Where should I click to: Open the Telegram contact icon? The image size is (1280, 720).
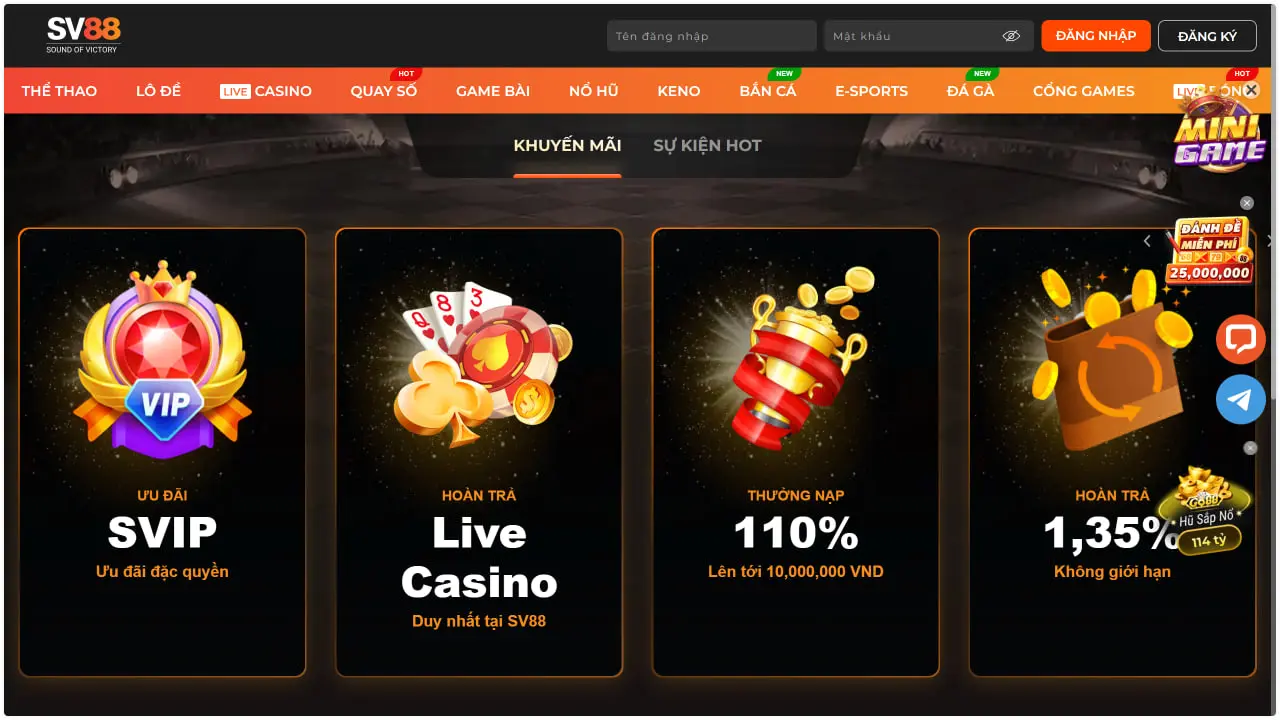(1241, 399)
